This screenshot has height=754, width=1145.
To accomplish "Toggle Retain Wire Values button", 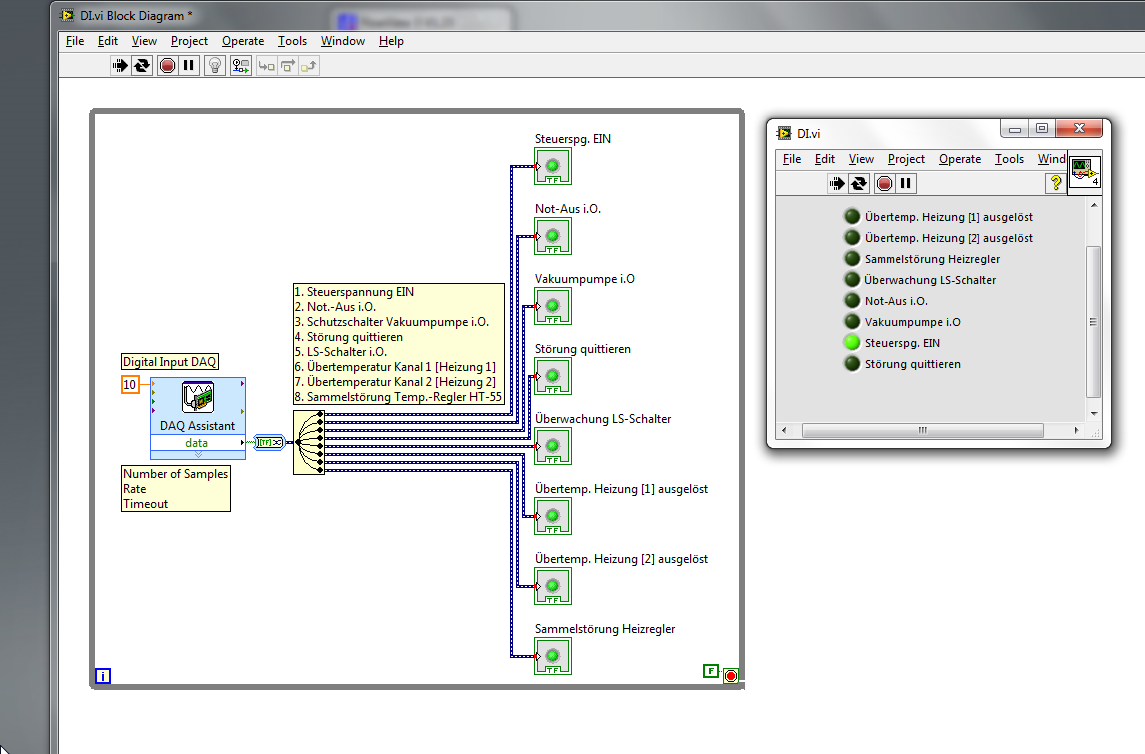I will click(241, 66).
